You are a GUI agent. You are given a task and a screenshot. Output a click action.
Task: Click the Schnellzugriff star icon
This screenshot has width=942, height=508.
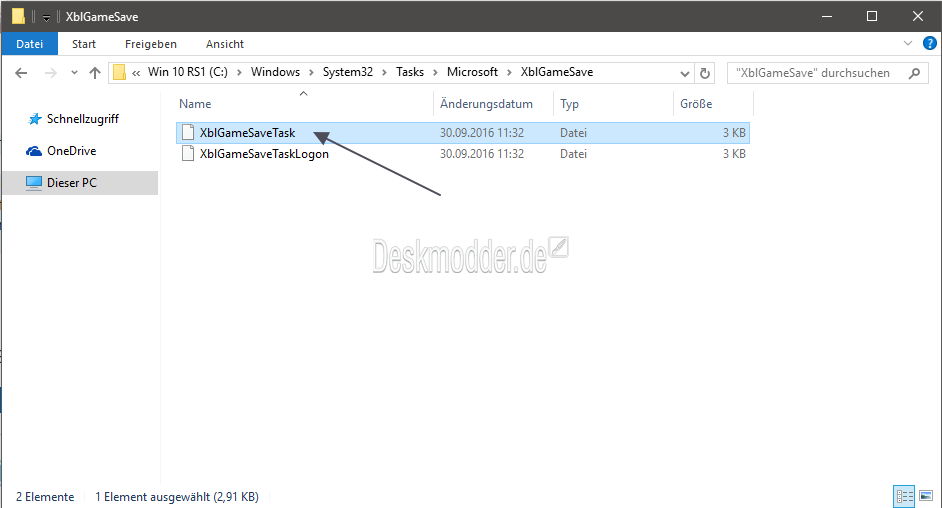click(35, 119)
